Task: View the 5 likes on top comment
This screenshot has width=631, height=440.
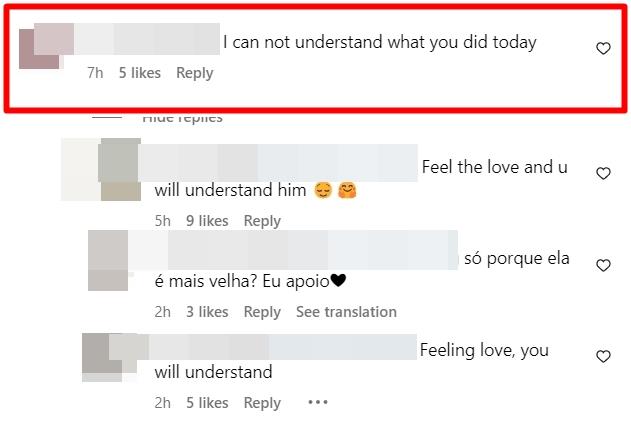Action: (x=139, y=73)
